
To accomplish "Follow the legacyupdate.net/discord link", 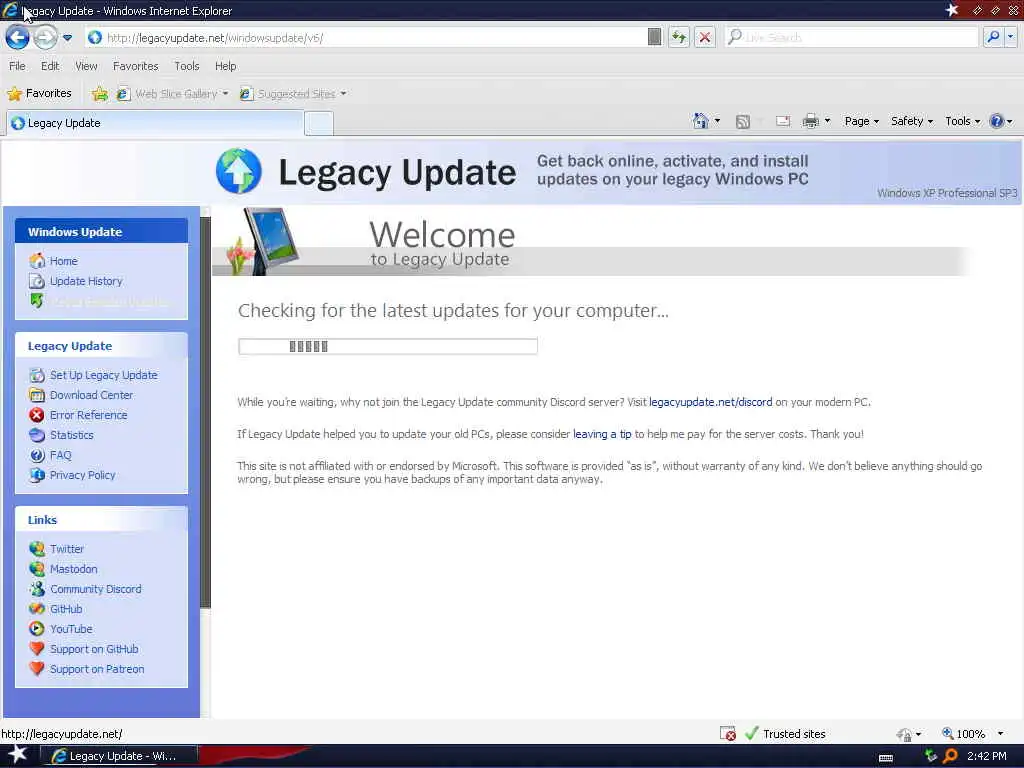I will click(711, 402).
